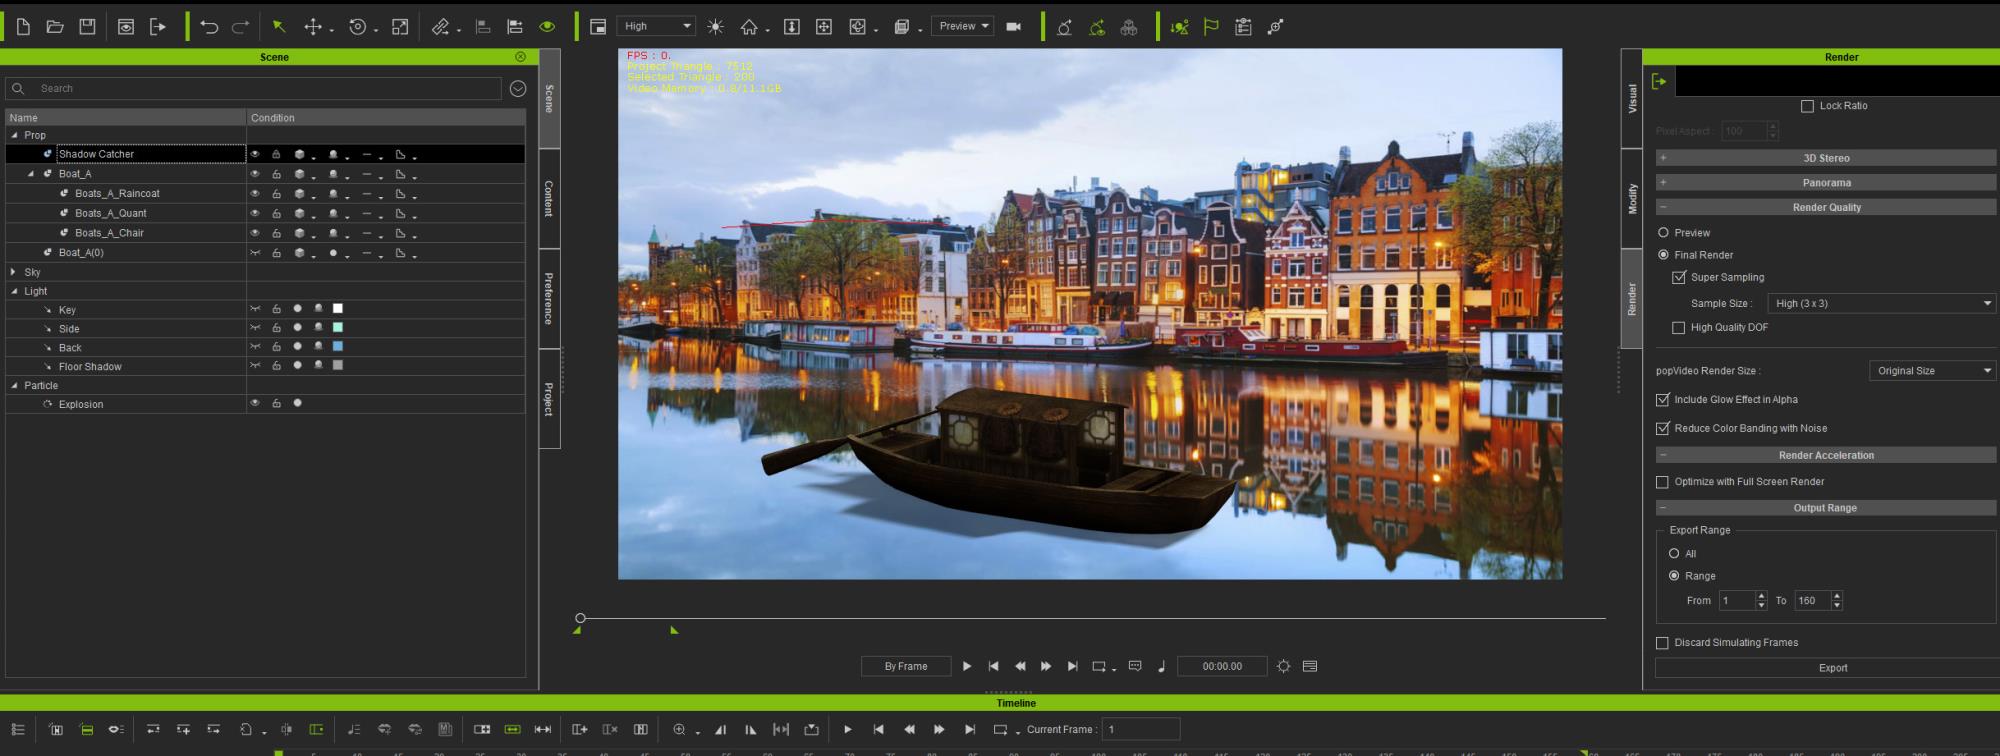Click the export icon at Render panel top
The width and height of the screenshot is (2000, 756).
click(x=1659, y=82)
